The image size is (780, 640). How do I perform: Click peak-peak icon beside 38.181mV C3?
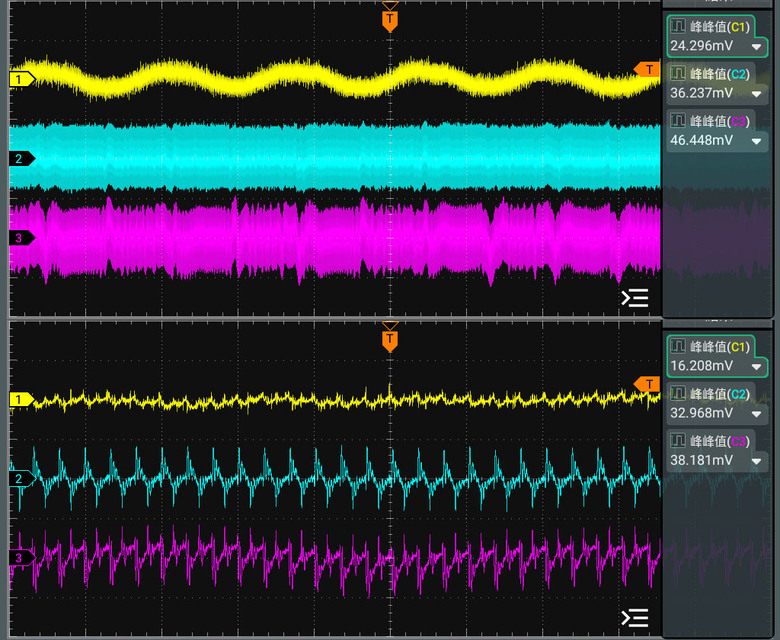[x=678, y=441]
